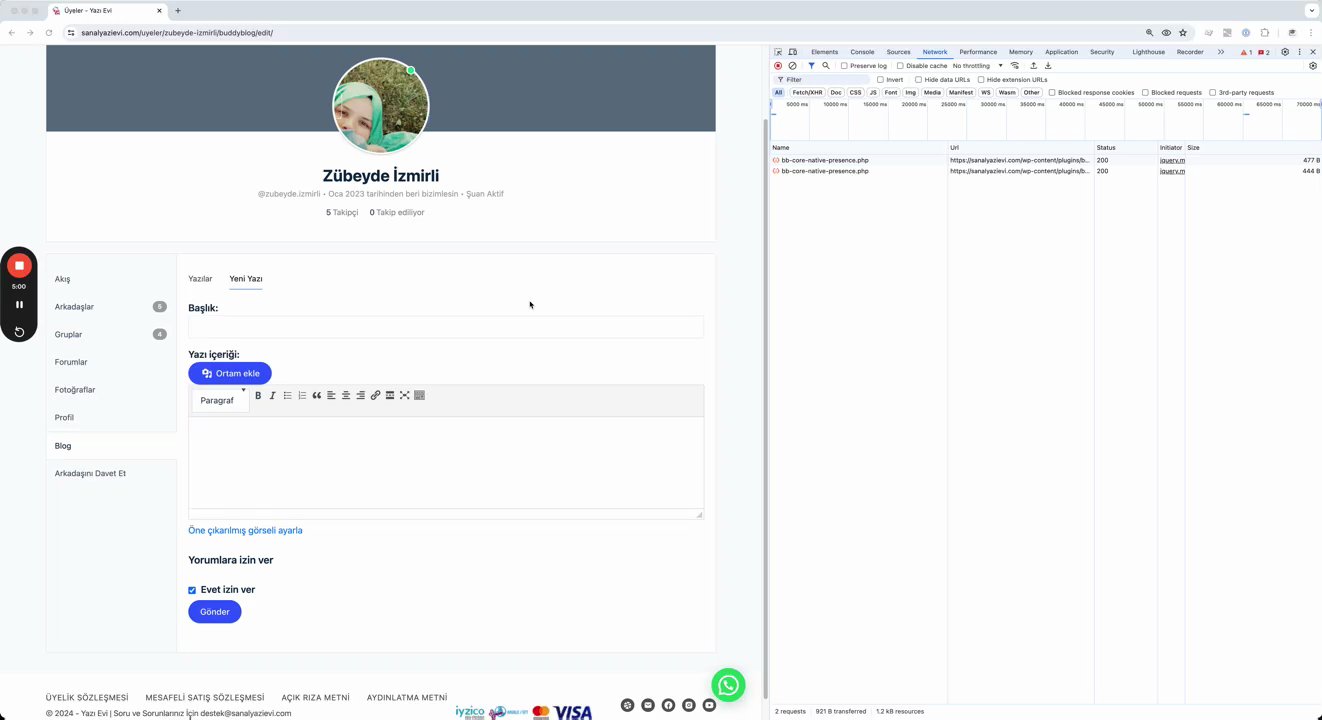Reload the browser page
Viewport: 1322px width, 720px height.
click(x=48, y=33)
